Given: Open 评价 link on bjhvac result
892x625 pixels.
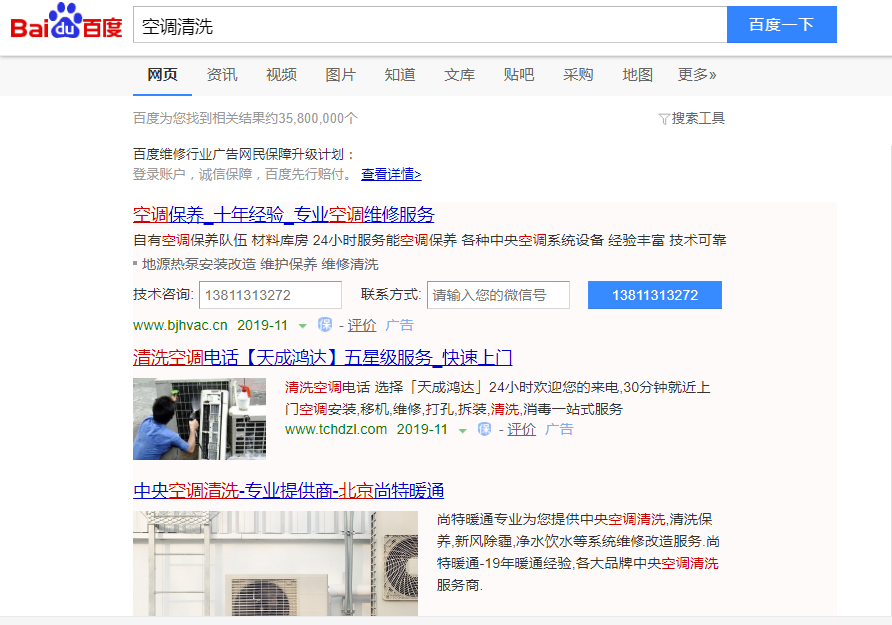Looking at the screenshot, I should pos(362,325).
